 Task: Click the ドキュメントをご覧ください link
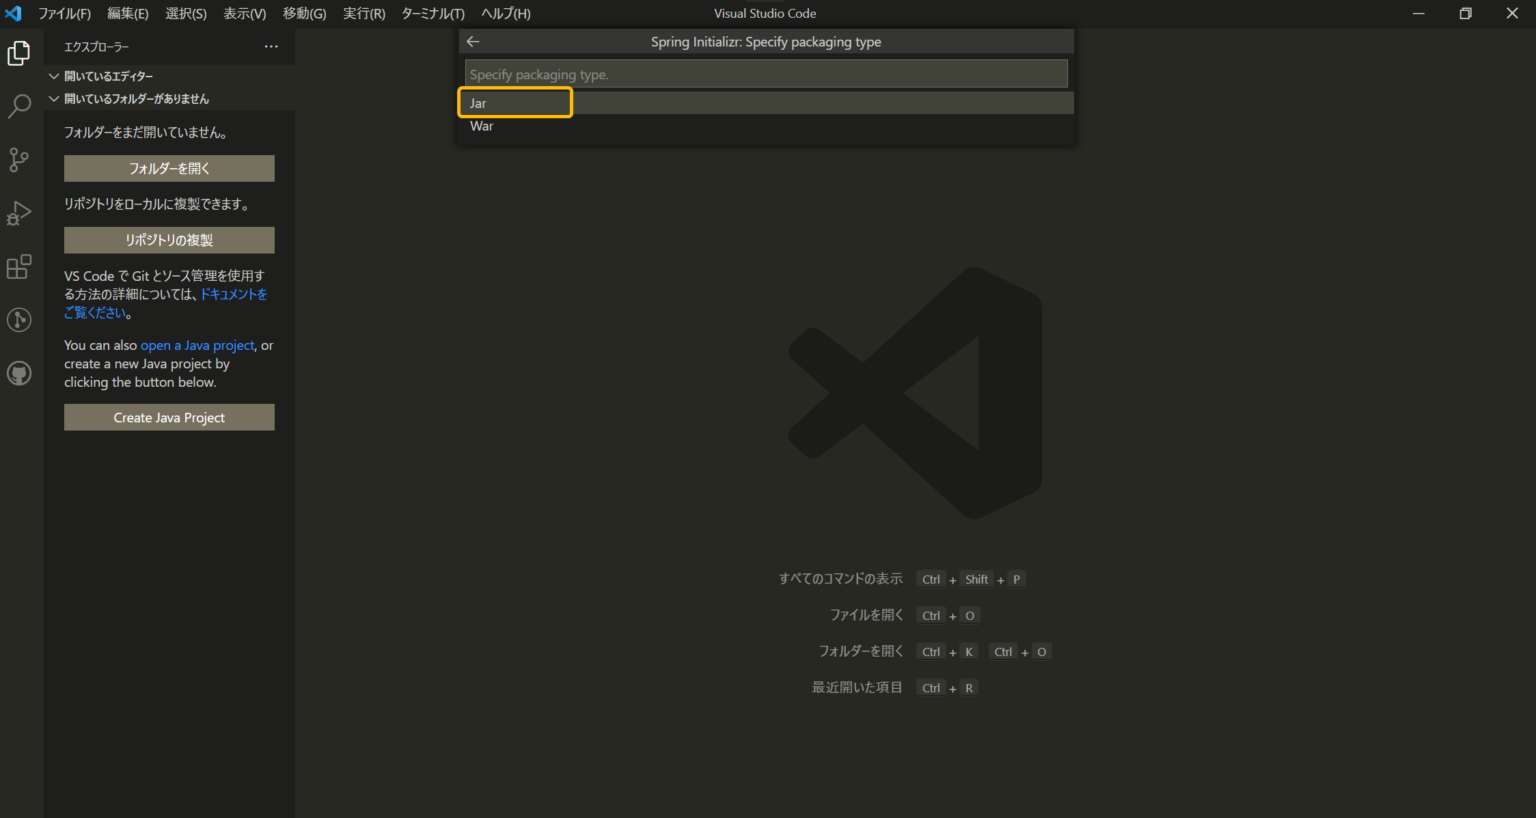[232, 293]
